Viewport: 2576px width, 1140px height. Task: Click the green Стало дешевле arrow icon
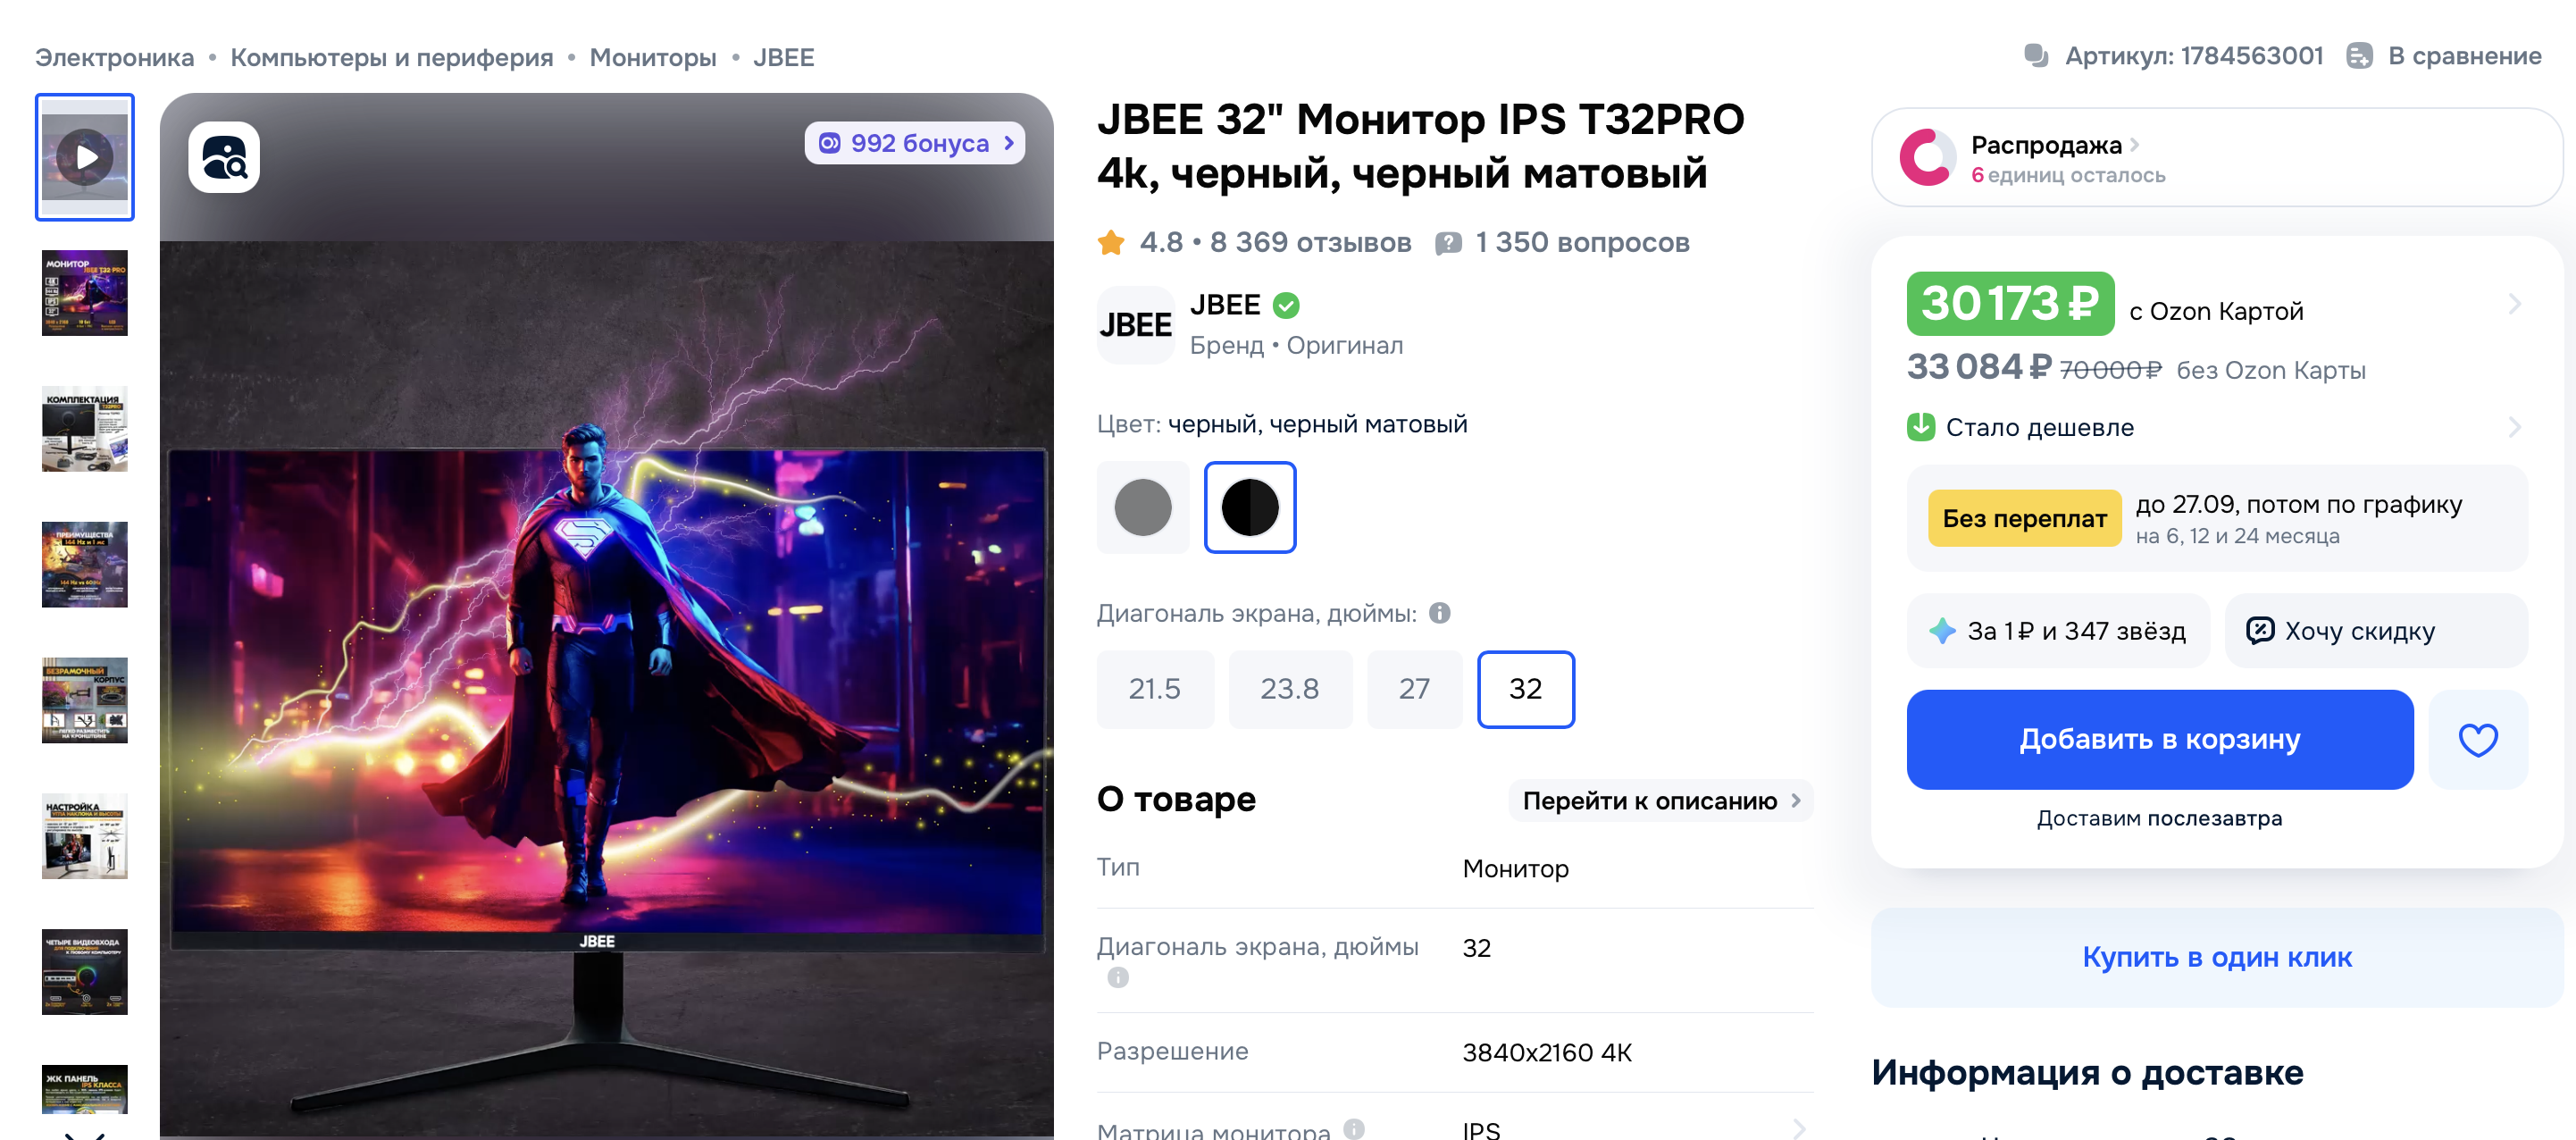point(1920,427)
